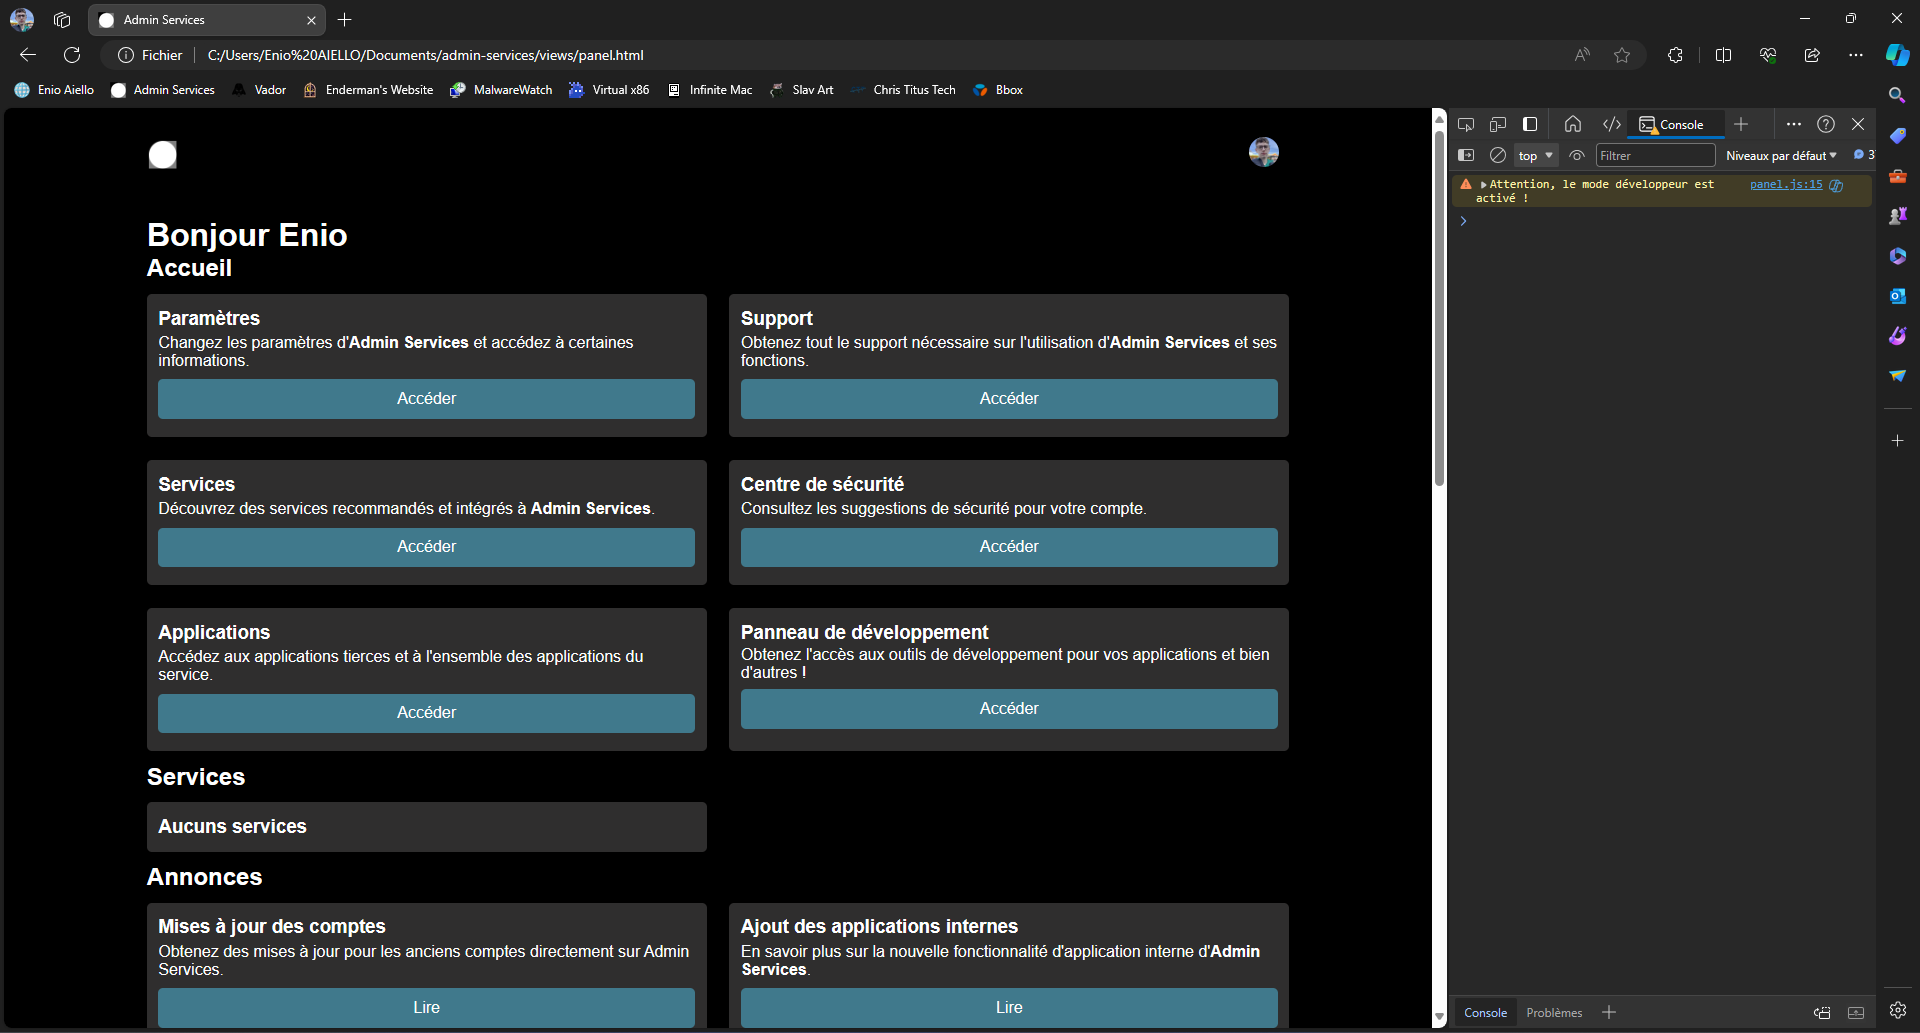Click the issues counter showing 3
This screenshot has height=1033, width=1920.
click(1864, 155)
